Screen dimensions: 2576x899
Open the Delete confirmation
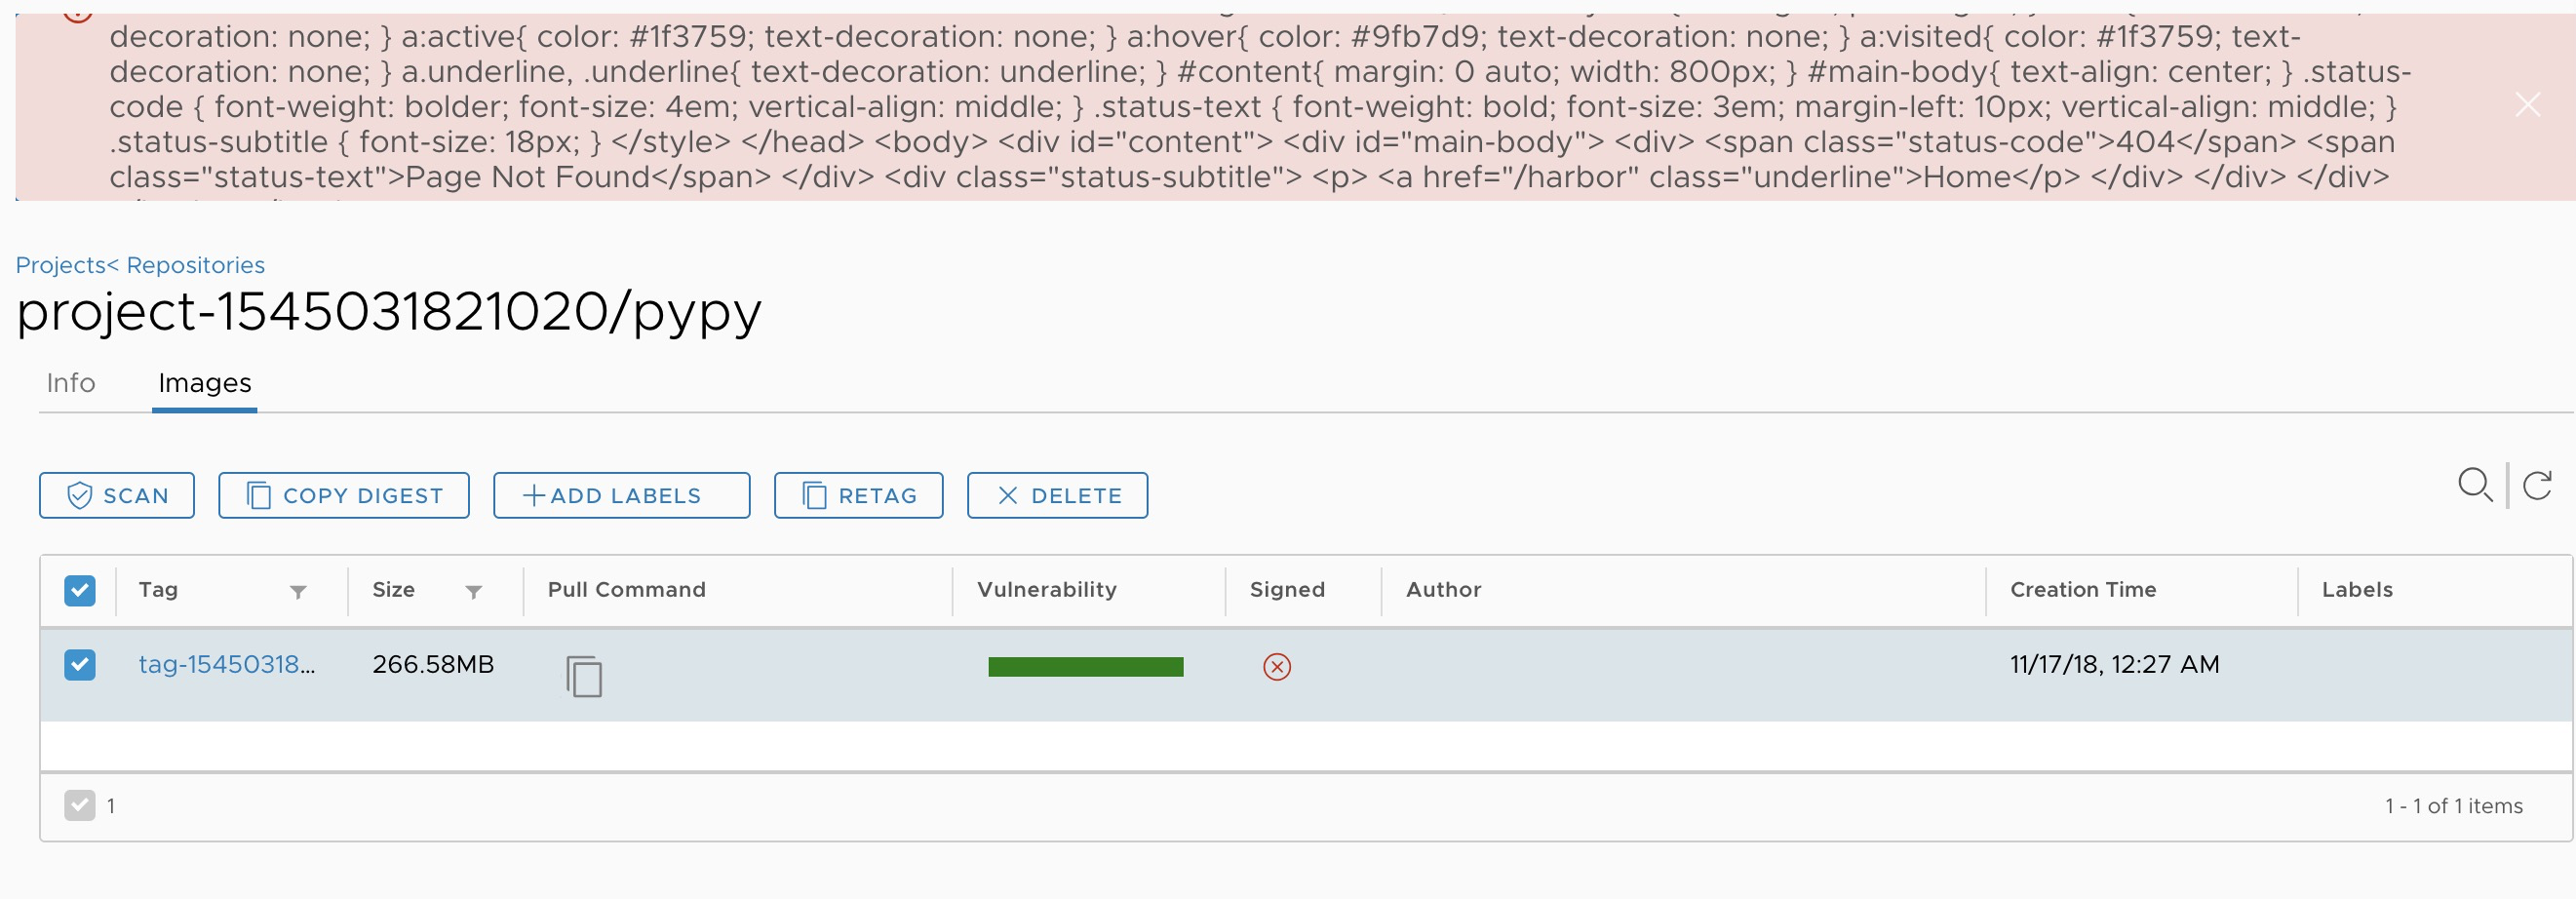click(1056, 494)
